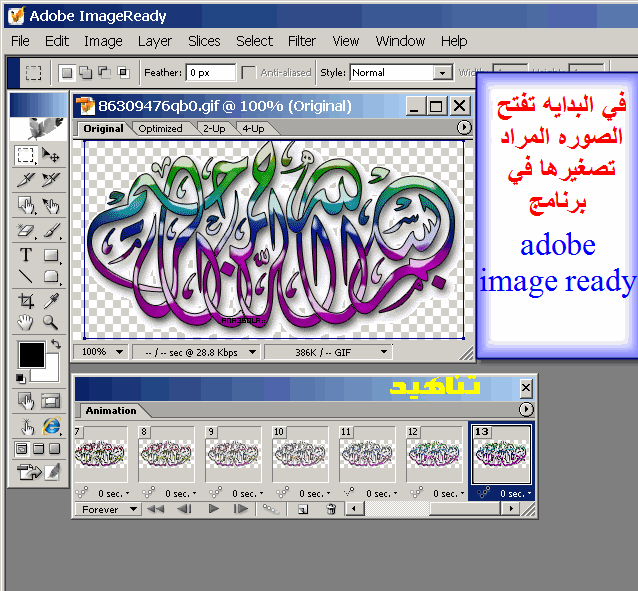Duplicate the current animation frame

[x=303, y=509]
